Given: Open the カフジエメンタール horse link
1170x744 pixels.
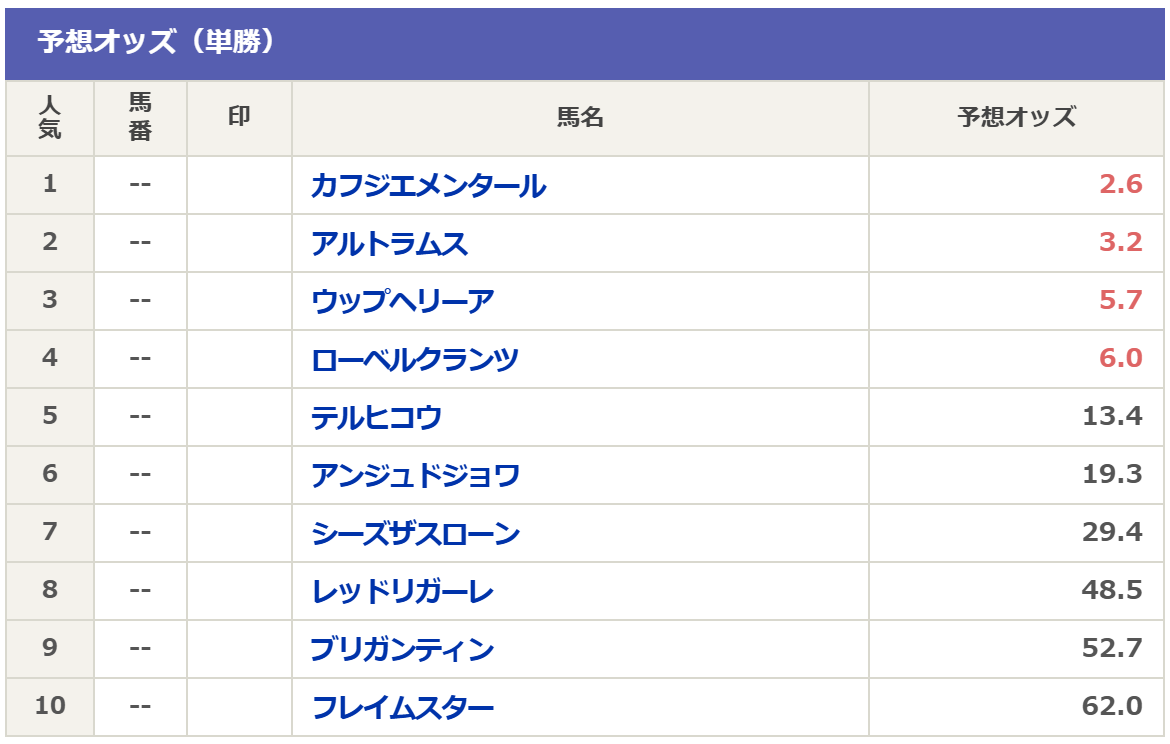Looking at the screenshot, I should pos(428,185).
